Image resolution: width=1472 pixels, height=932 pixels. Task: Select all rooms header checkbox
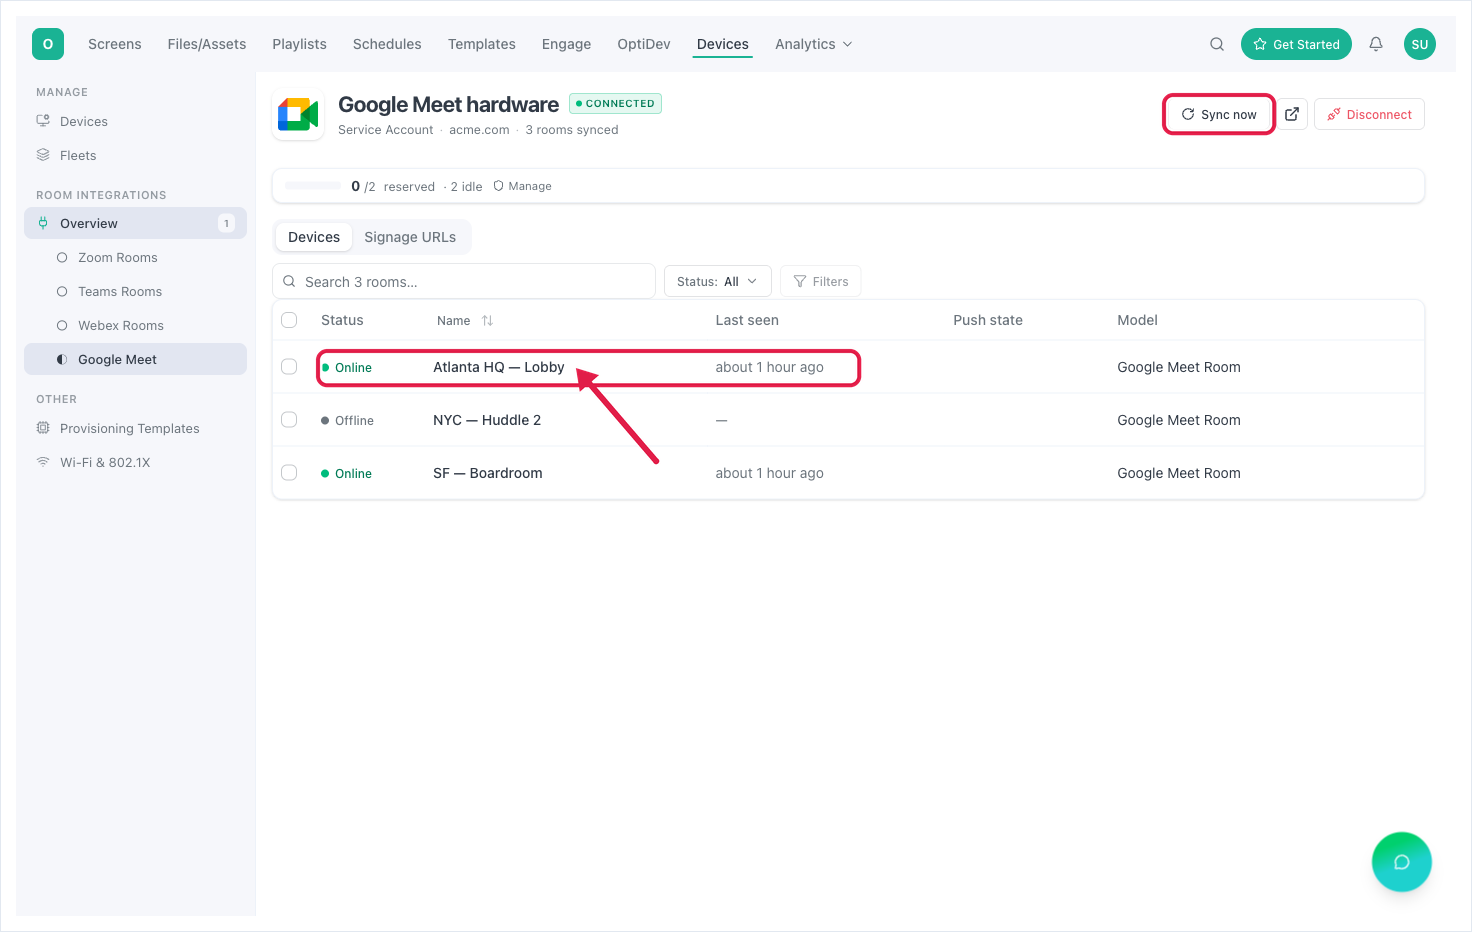click(289, 320)
